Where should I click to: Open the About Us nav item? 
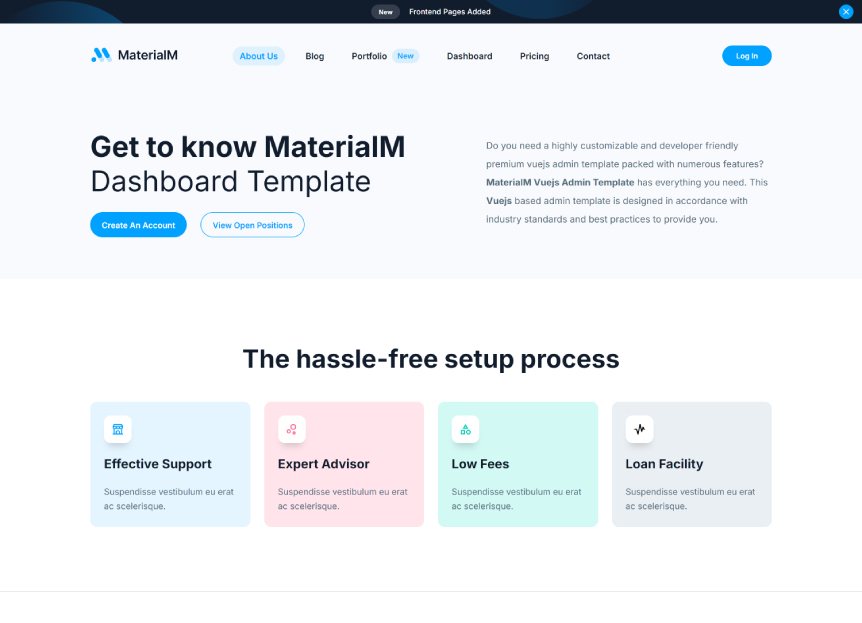click(x=258, y=56)
